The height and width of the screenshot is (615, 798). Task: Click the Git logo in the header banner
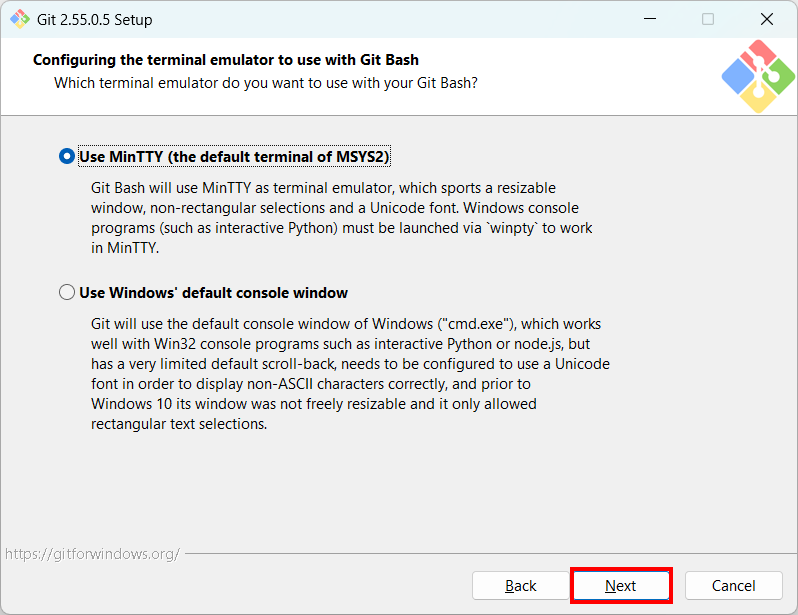click(758, 76)
